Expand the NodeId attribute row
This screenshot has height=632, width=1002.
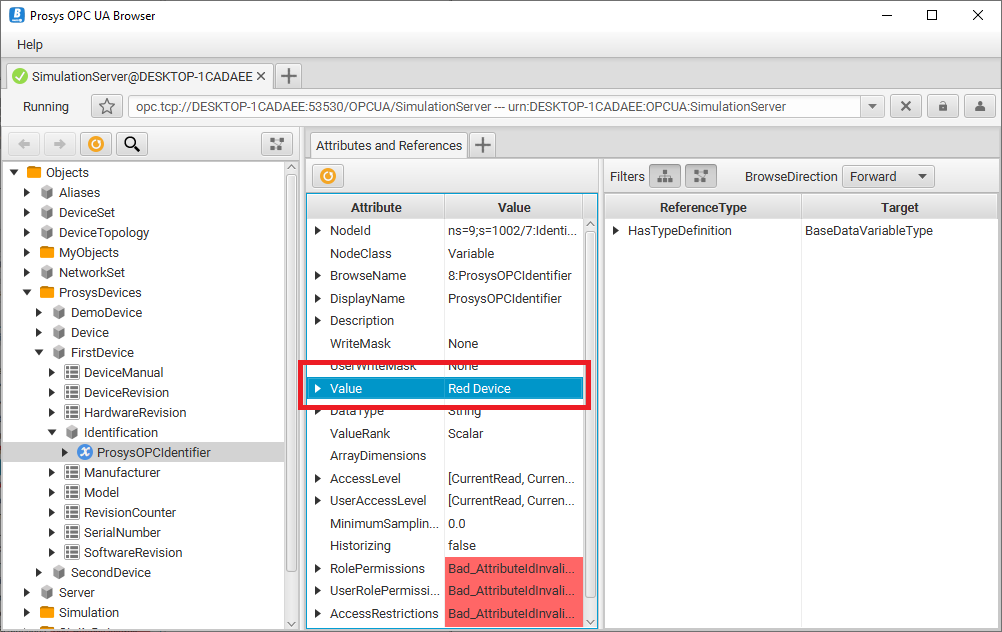318,231
